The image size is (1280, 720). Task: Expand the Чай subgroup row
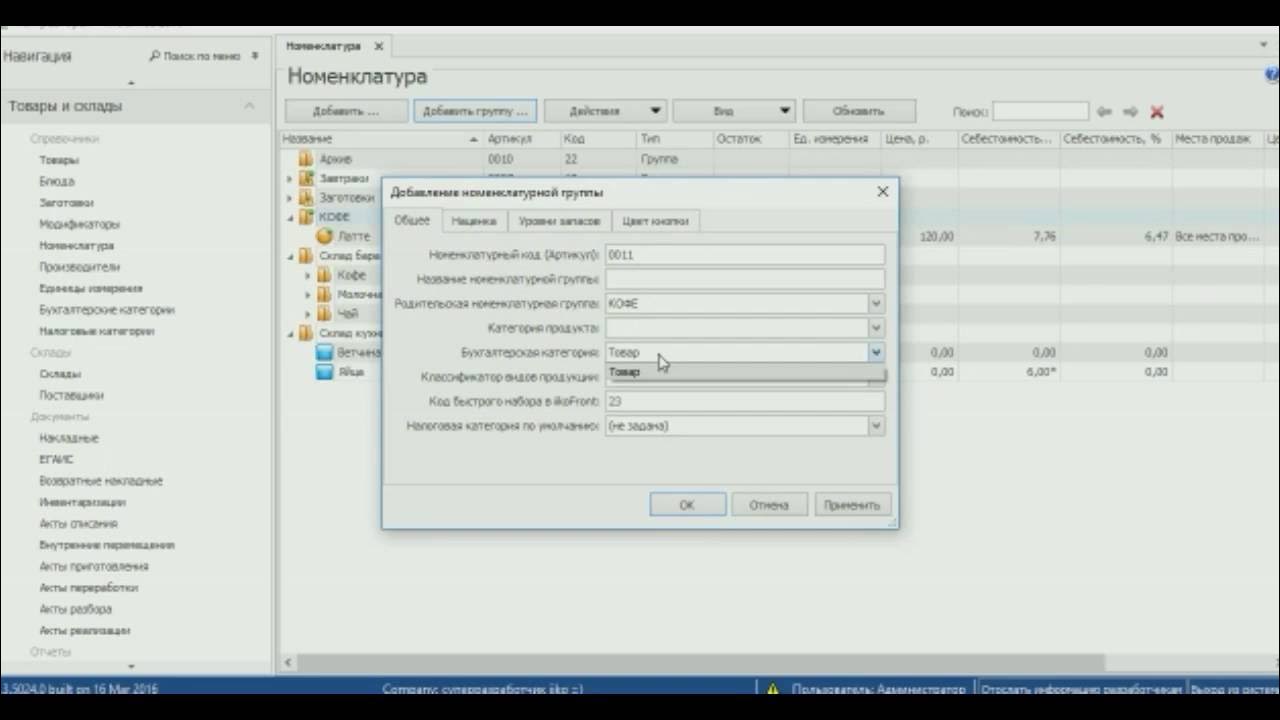[309, 314]
